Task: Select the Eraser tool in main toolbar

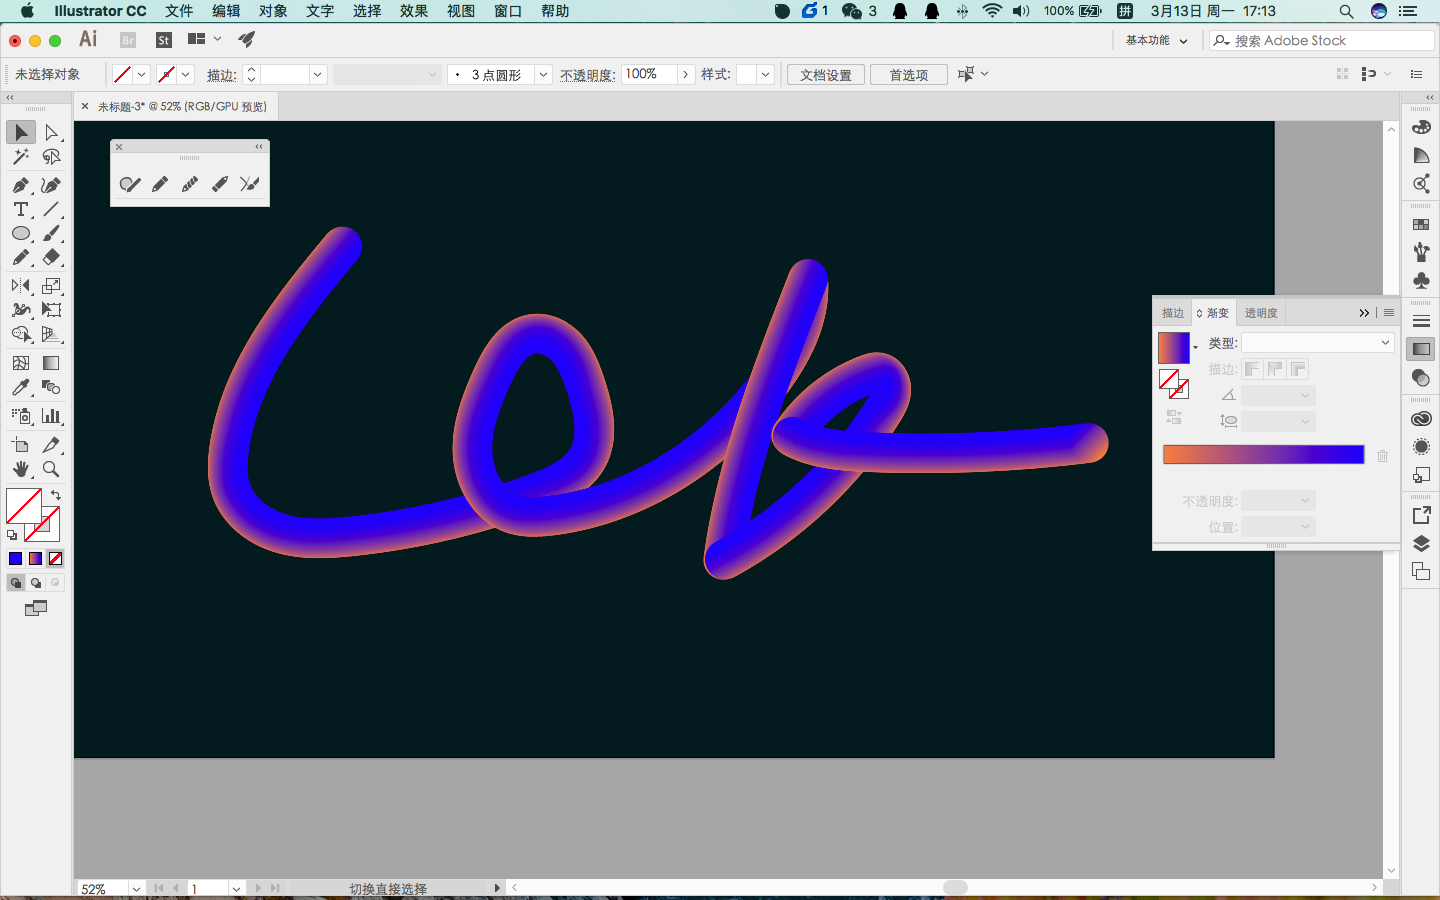Action: pos(52,257)
